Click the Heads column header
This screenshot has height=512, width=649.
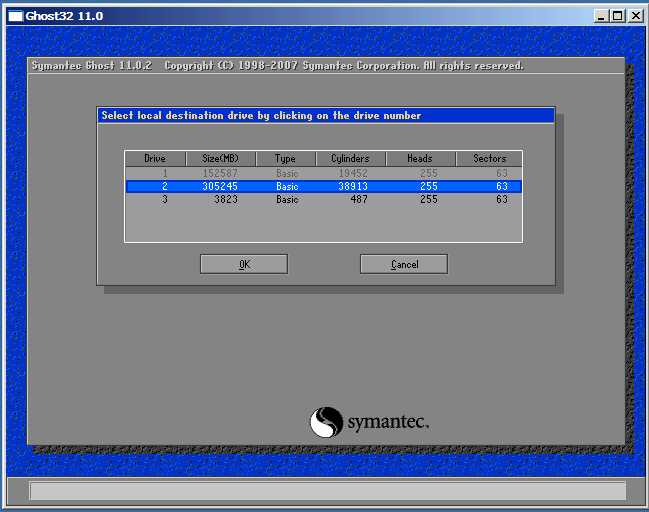[x=420, y=159]
